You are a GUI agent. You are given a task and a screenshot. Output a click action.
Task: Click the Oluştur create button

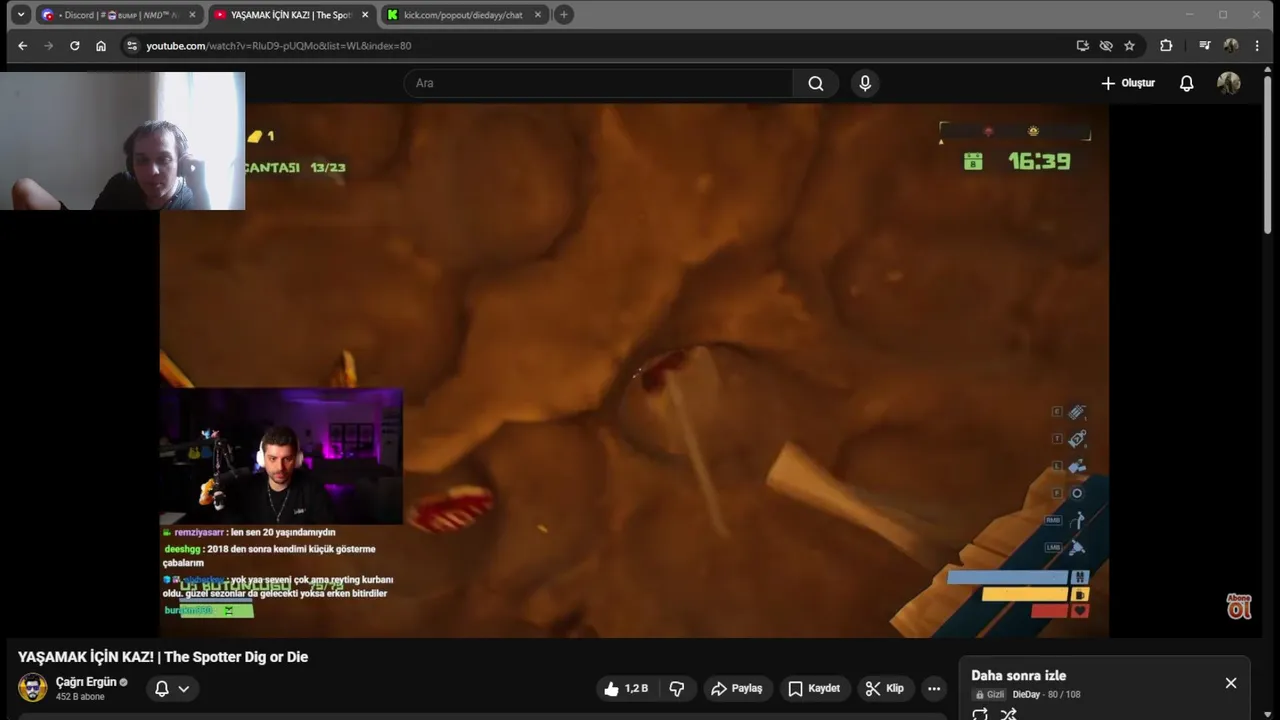point(1127,83)
